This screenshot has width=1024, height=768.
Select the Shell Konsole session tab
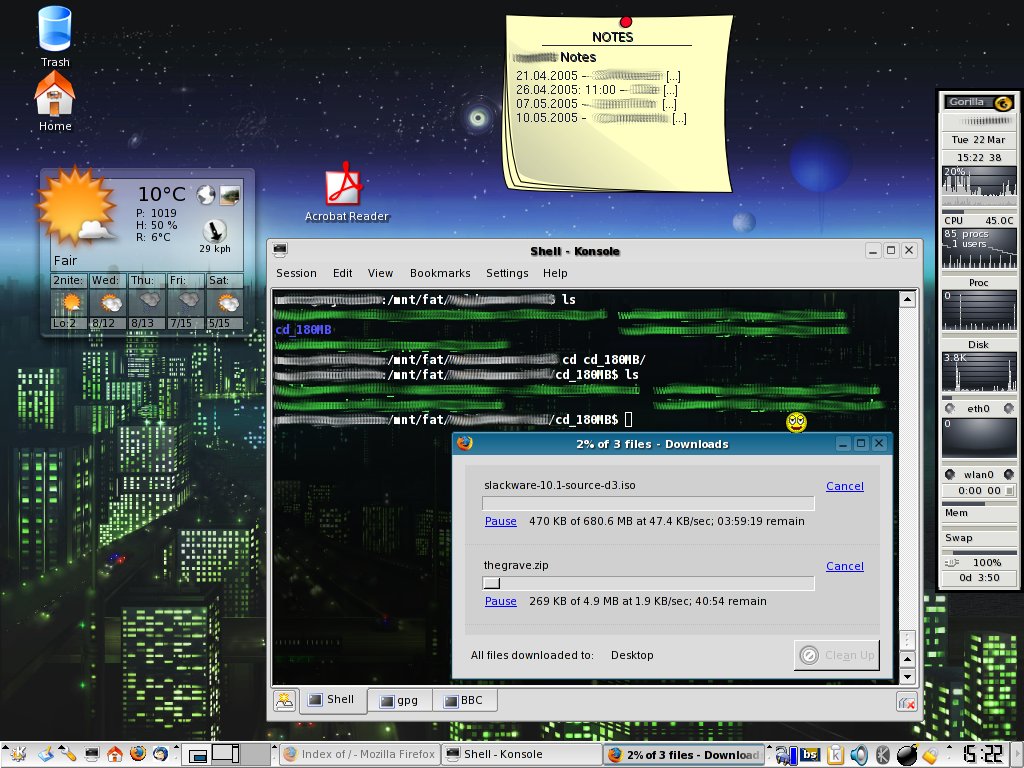332,700
